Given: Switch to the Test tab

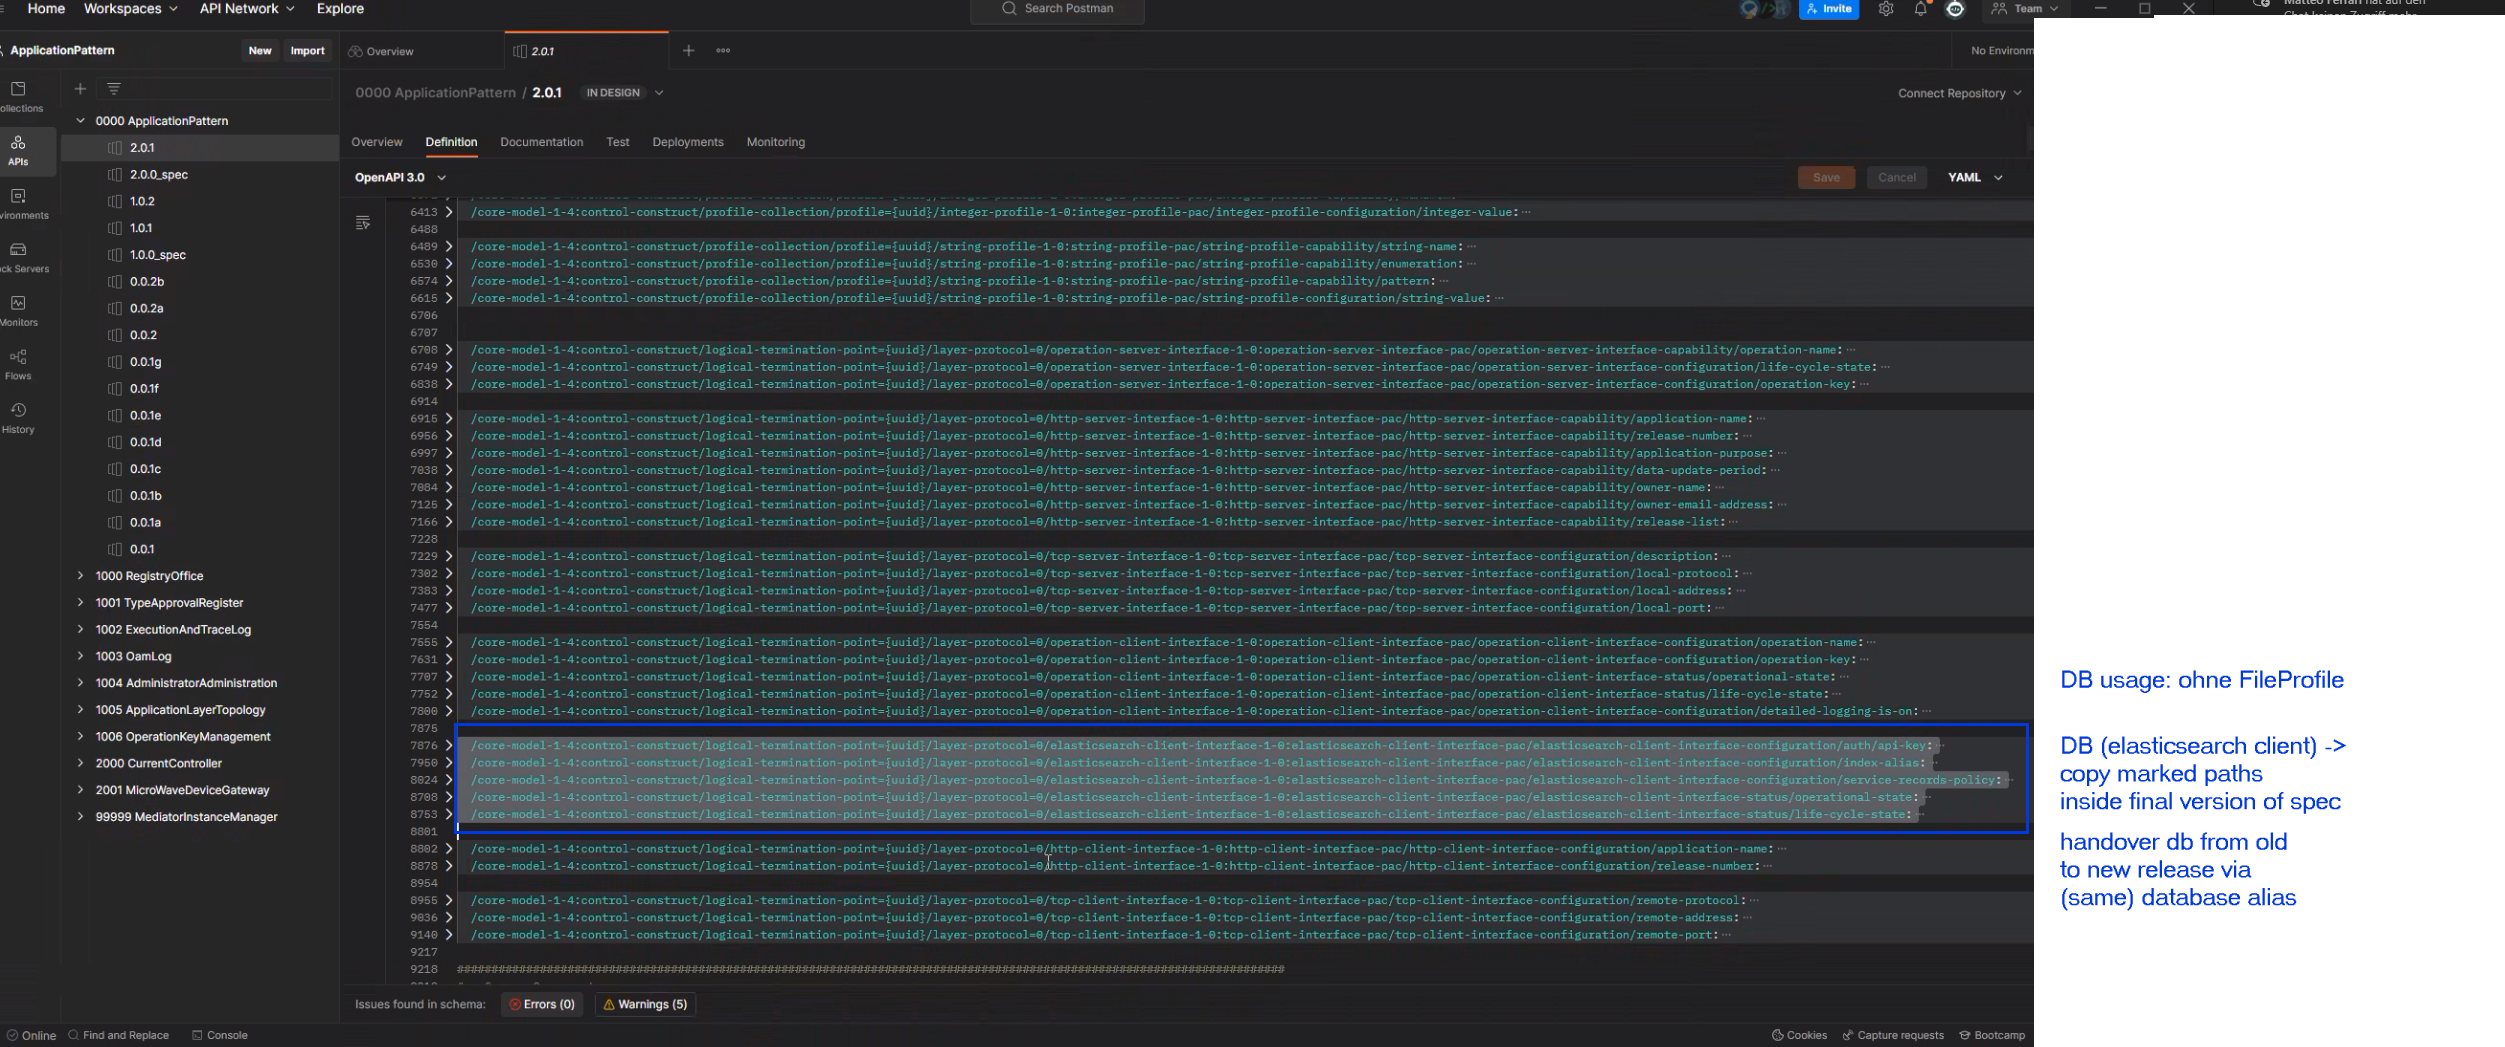Looking at the screenshot, I should tap(617, 142).
